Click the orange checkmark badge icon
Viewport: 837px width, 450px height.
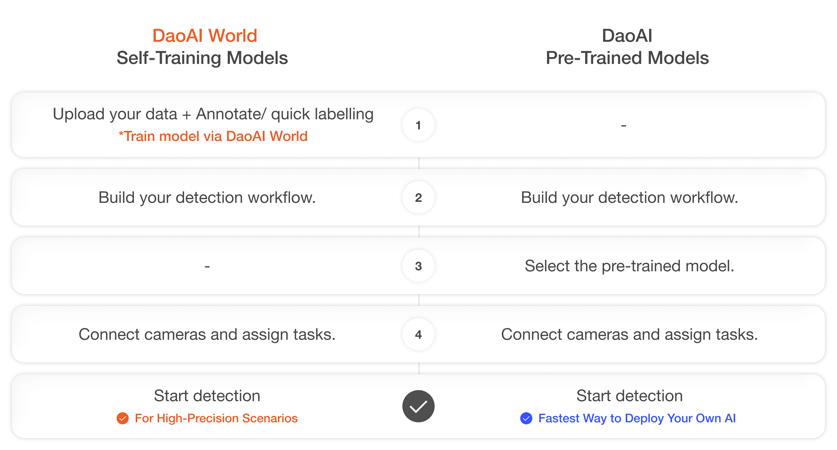[x=122, y=418]
